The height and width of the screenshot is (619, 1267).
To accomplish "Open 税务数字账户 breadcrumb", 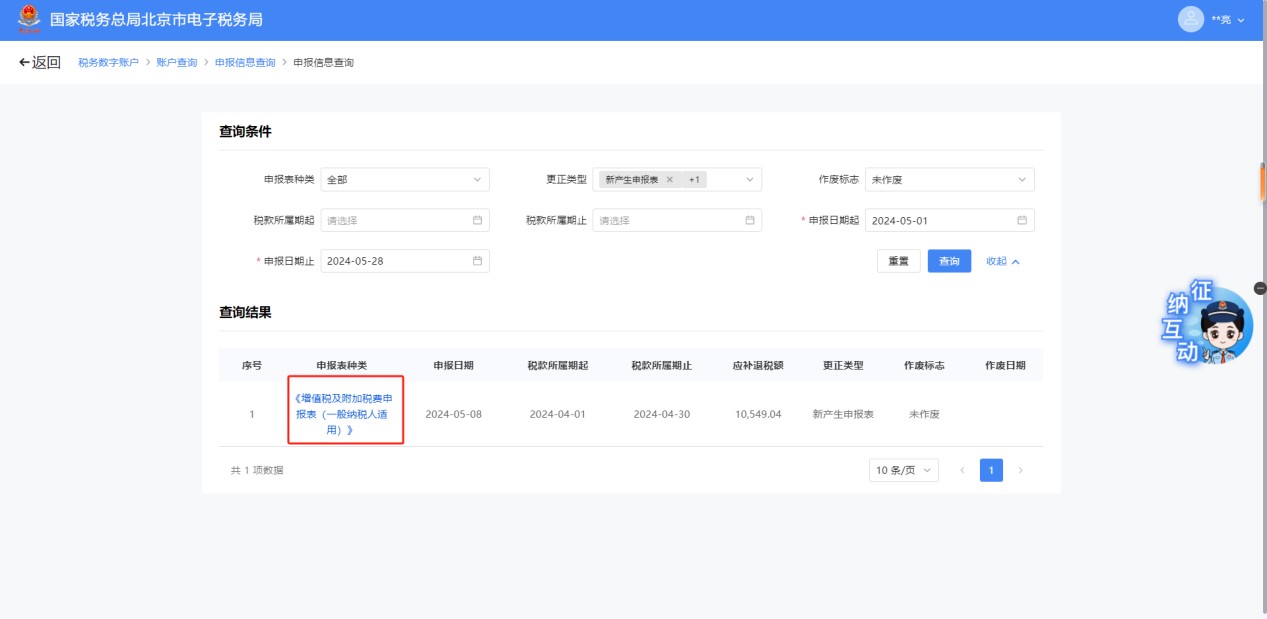I will pos(108,63).
